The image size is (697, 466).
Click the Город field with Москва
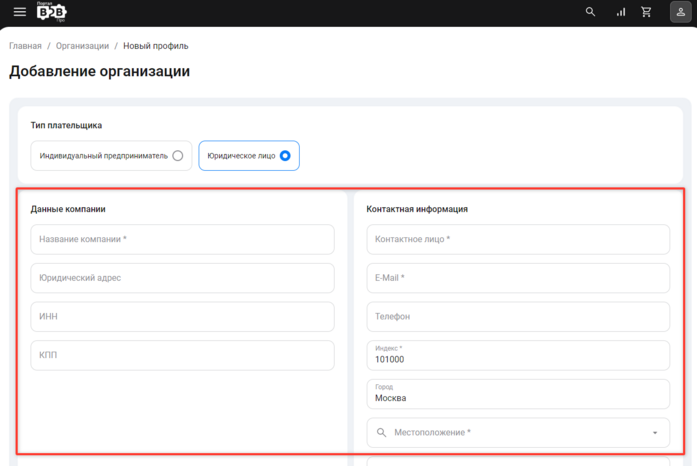click(518, 394)
